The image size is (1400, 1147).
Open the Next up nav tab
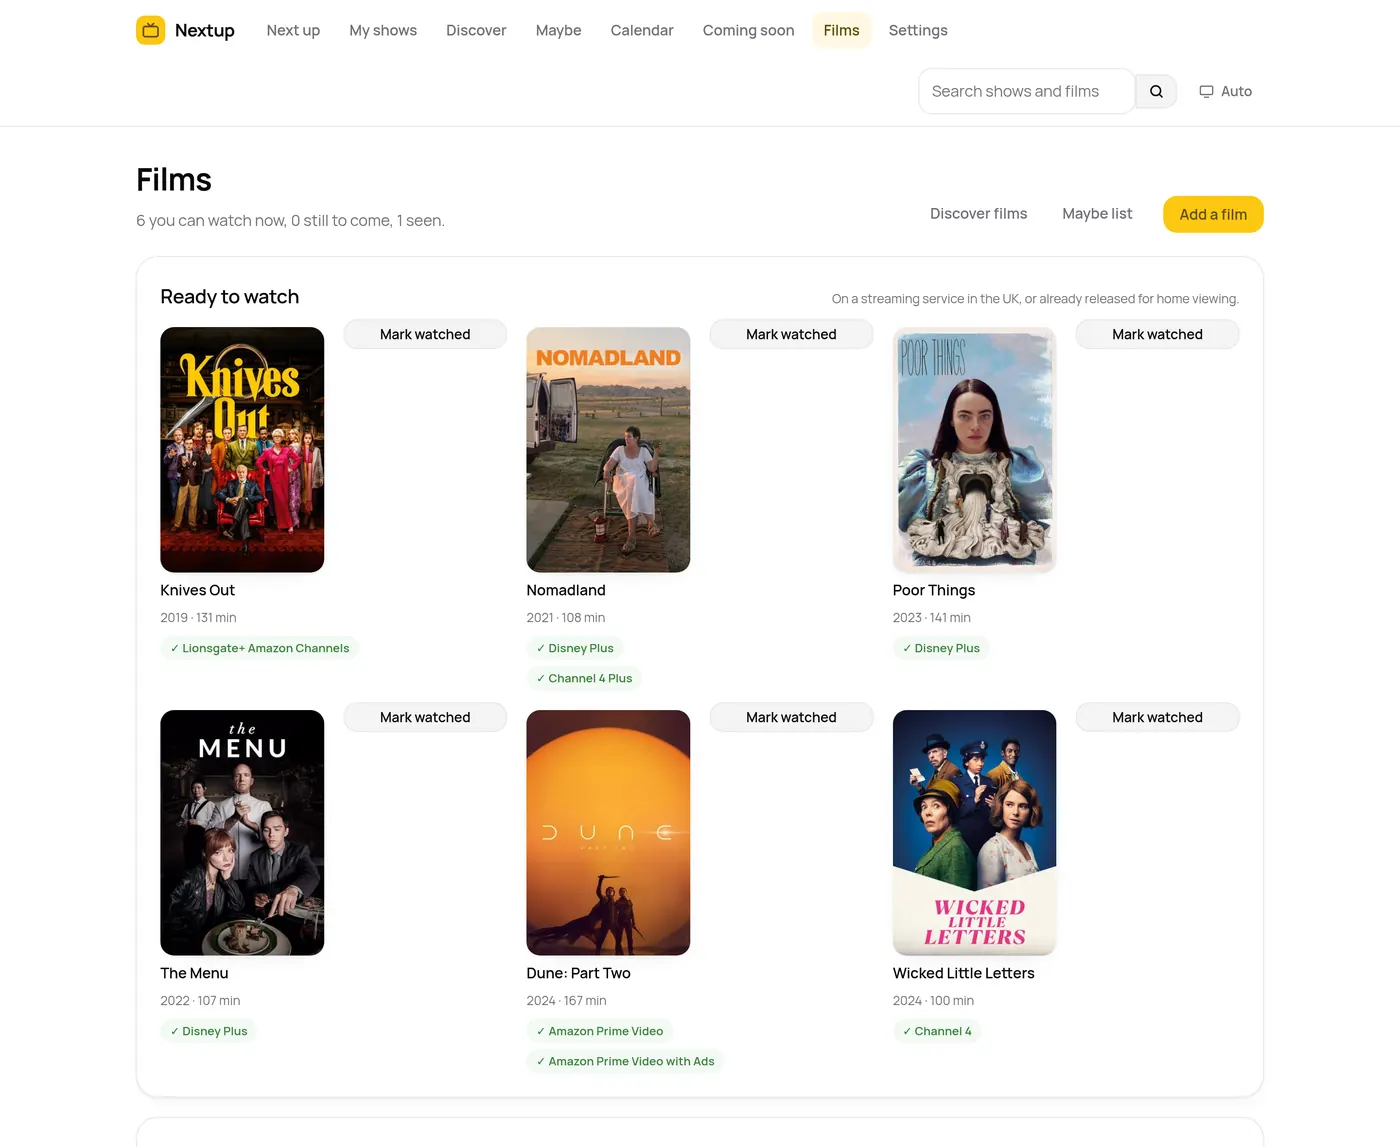point(293,30)
